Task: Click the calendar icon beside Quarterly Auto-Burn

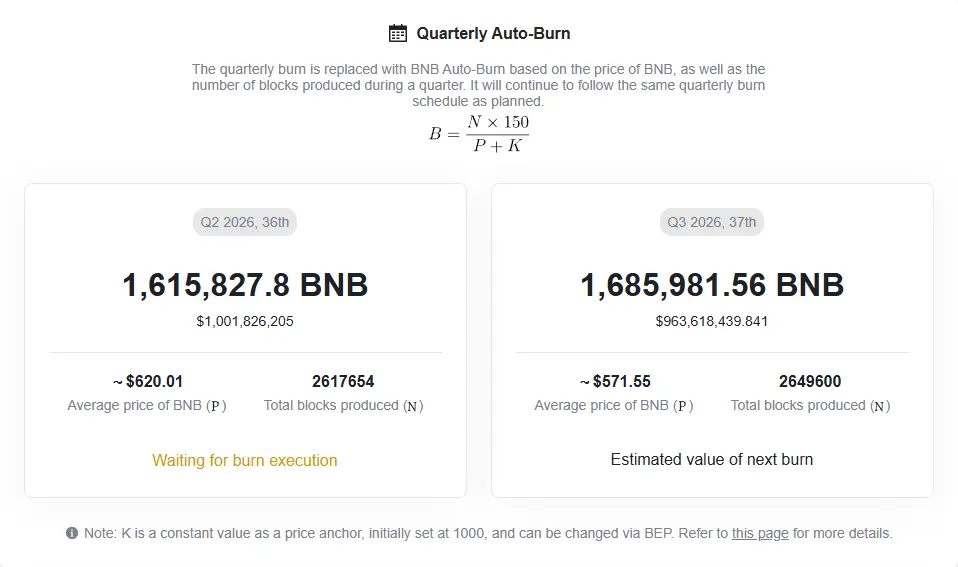Action: tap(398, 33)
